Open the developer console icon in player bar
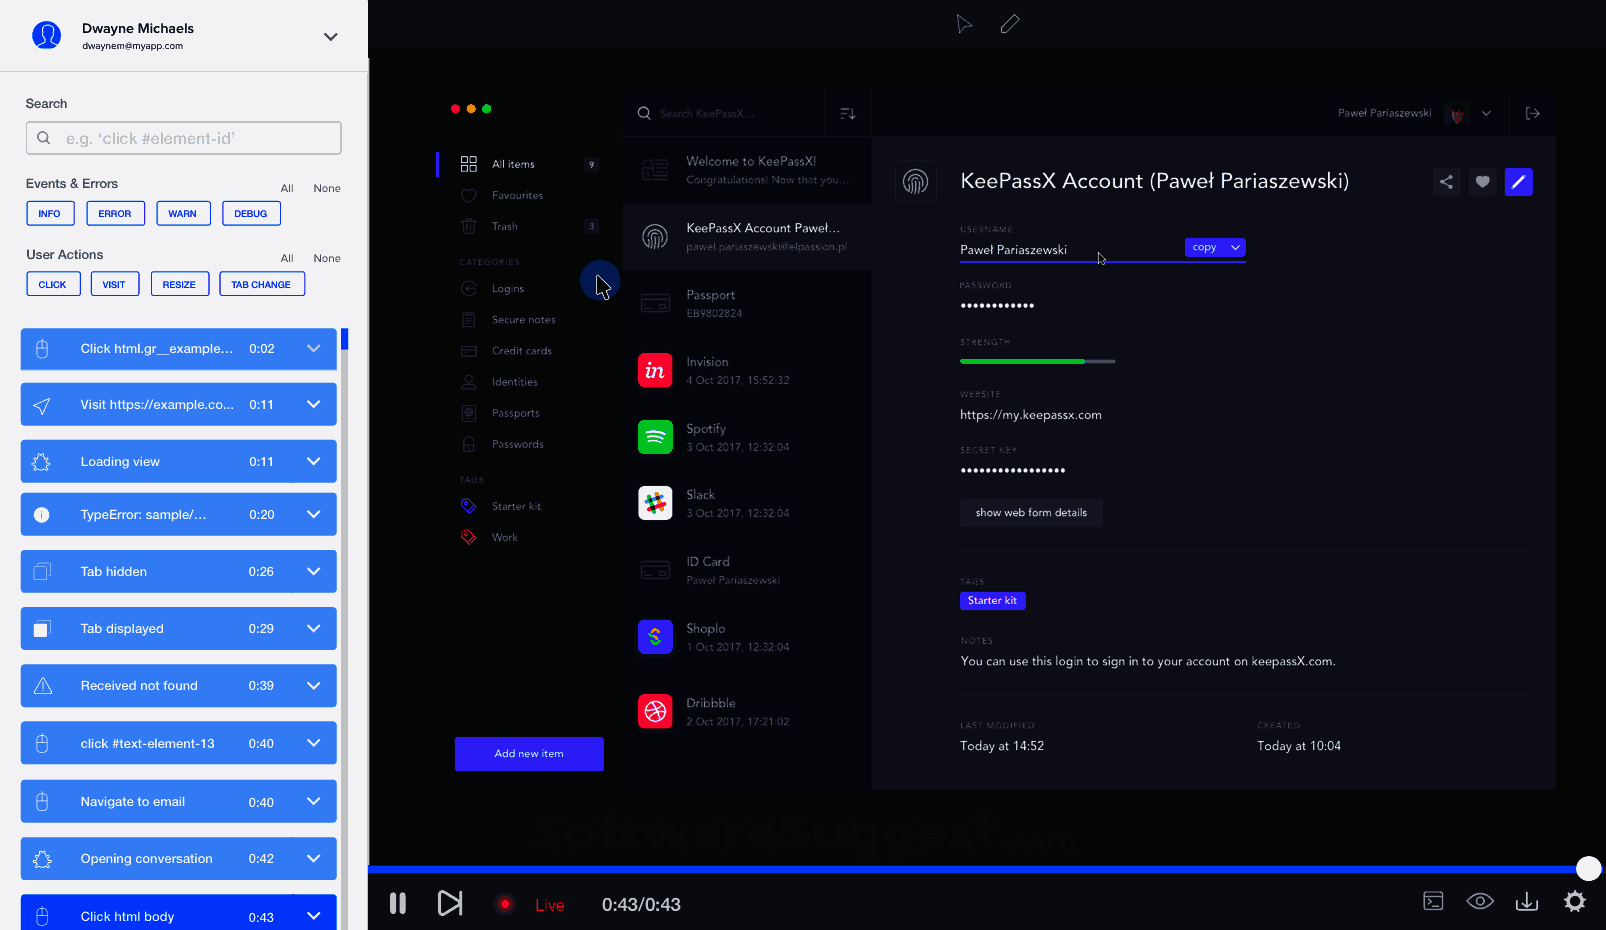The height and width of the screenshot is (930, 1606). (x=1433, y=901)
